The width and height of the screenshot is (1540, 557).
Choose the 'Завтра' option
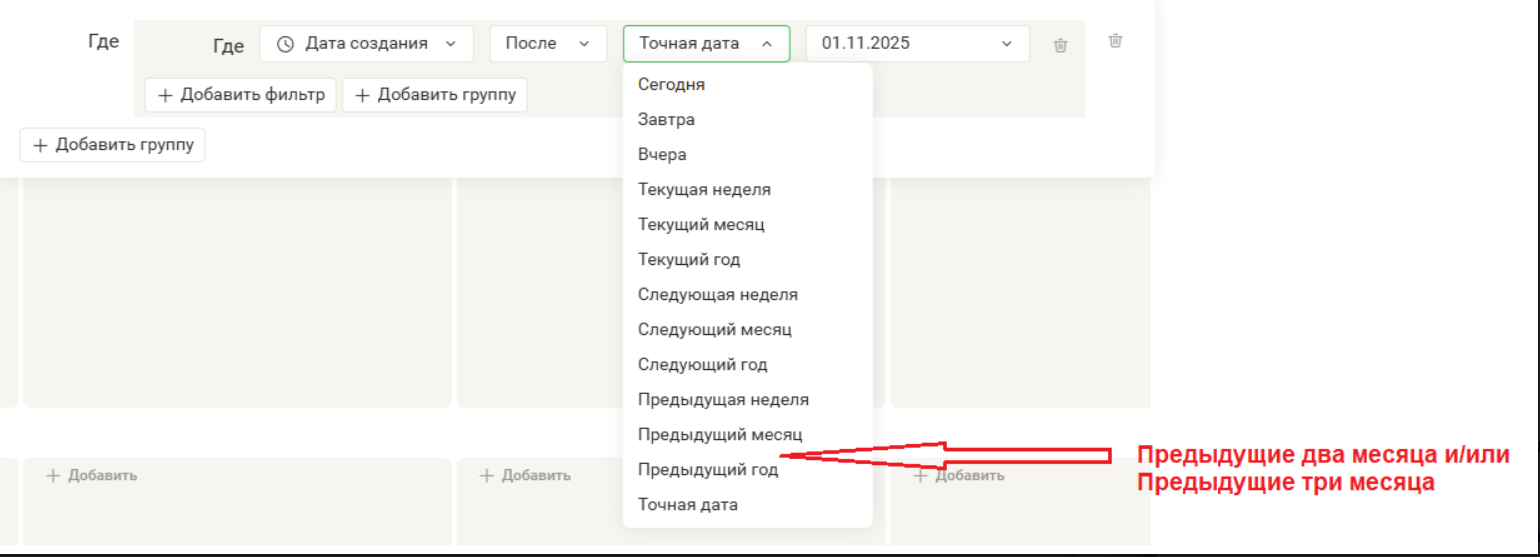click(x=666, y=120)
